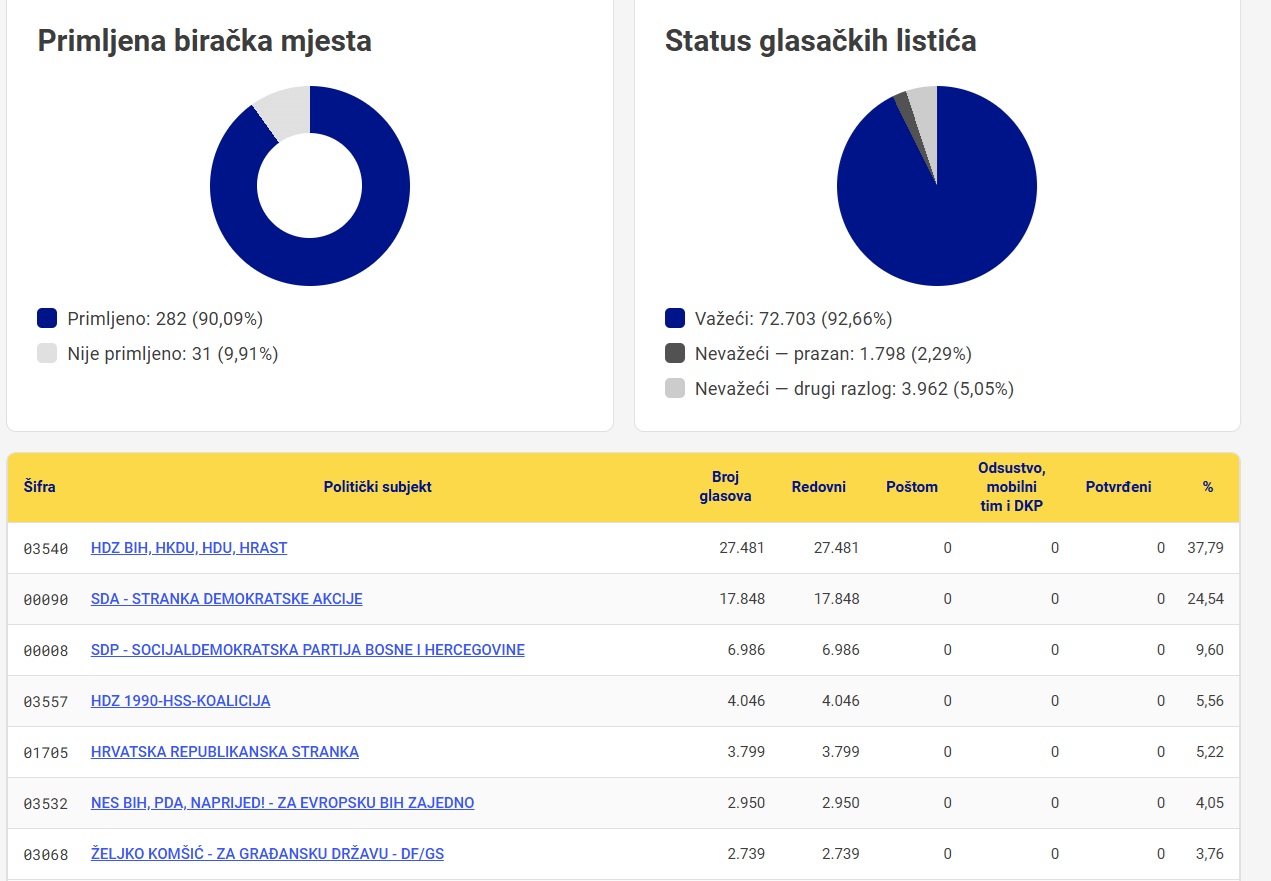Click the Odsustvo, mobilni tim i DKP header
Viewport: 1271px width, 881px height.
pyautogui.click(x=1012, y=487)
